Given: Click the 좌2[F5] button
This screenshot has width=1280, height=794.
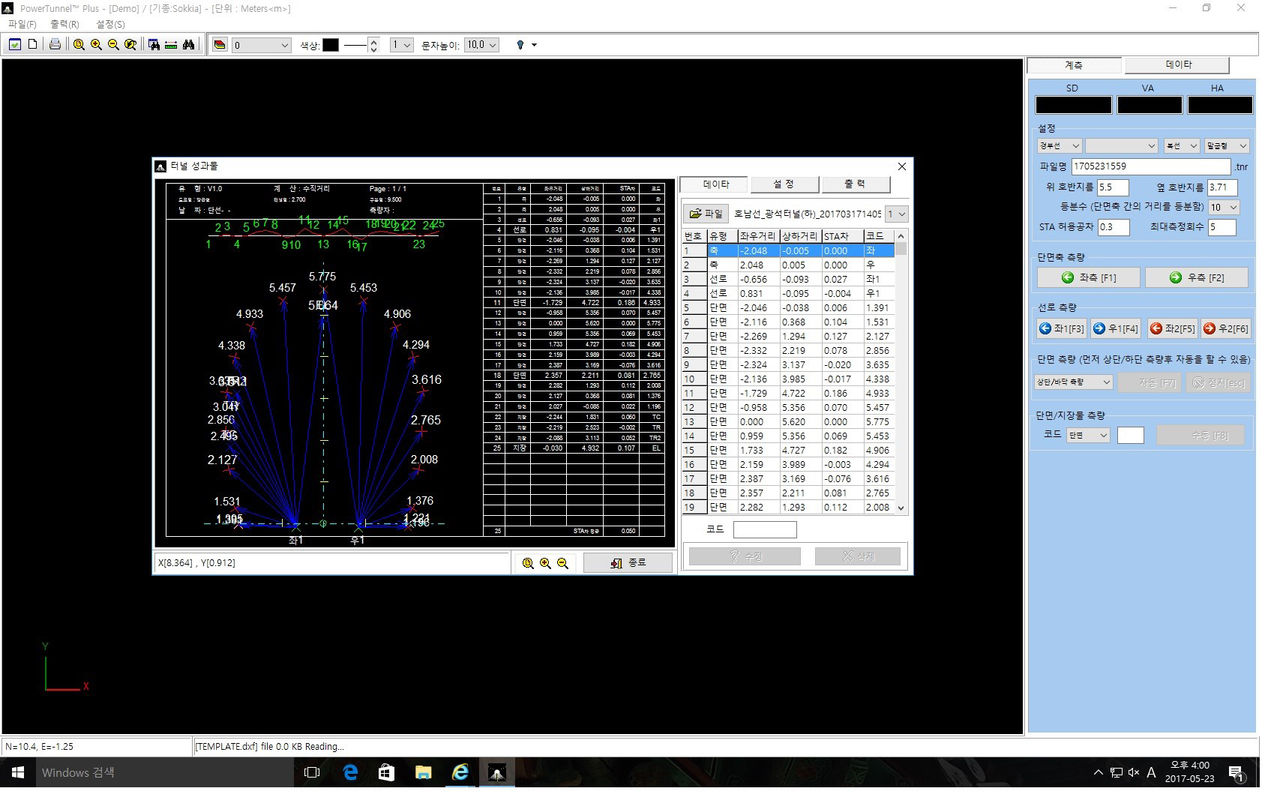Looking at the screenshot, I should [x=1171, y=328].
